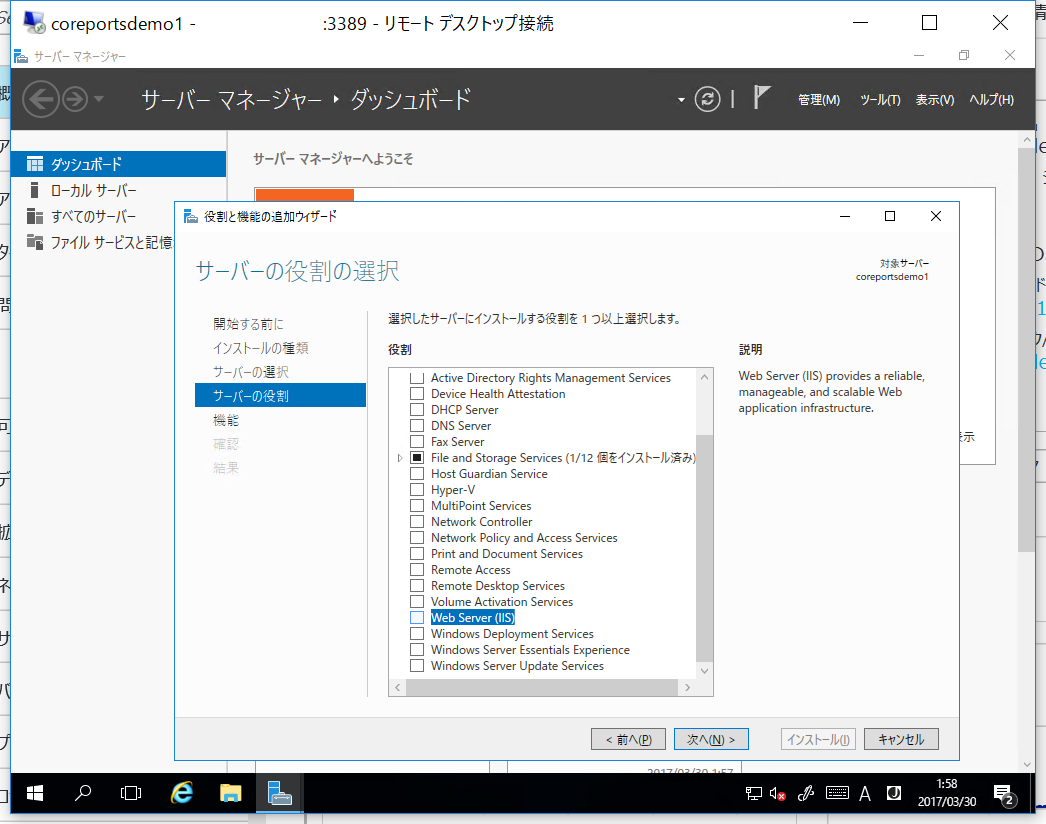Go to the サーバーの選択 wizard step

pos(251,372)
